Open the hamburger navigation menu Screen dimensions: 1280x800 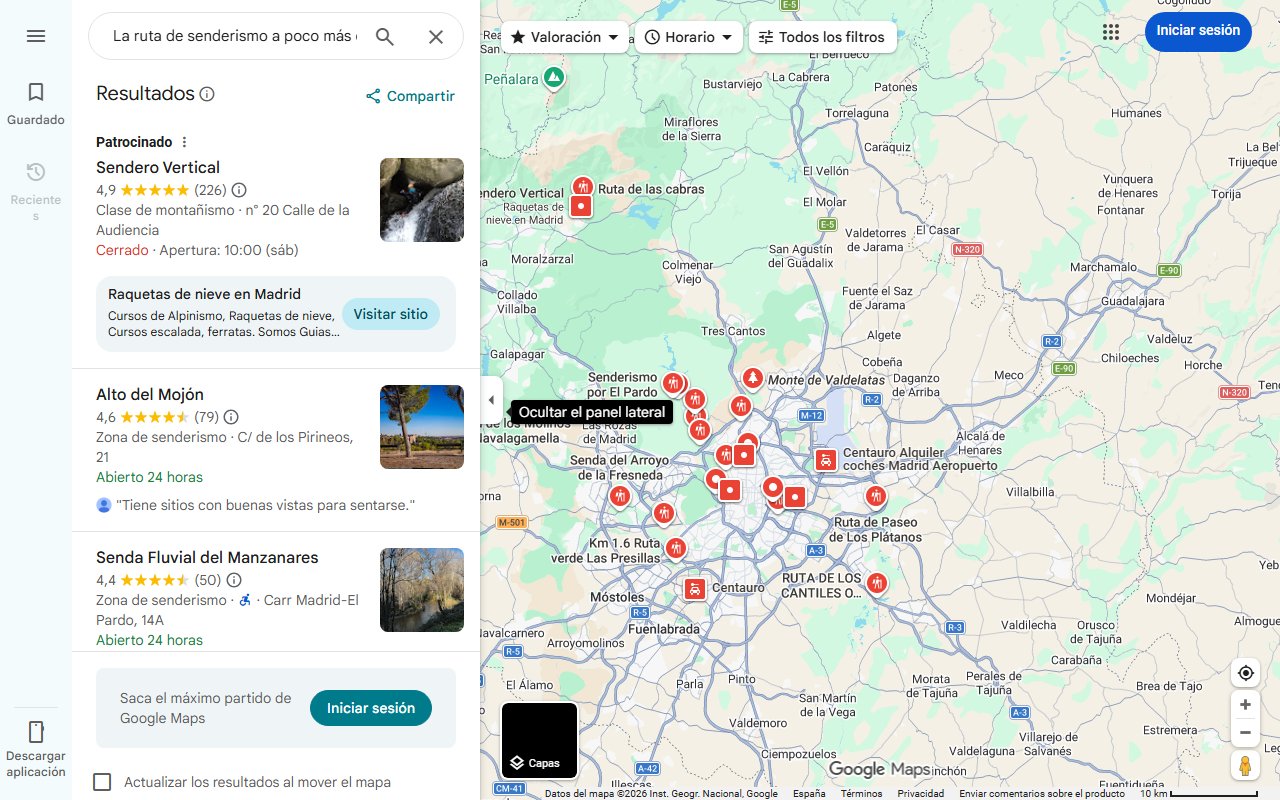[36, 36]
